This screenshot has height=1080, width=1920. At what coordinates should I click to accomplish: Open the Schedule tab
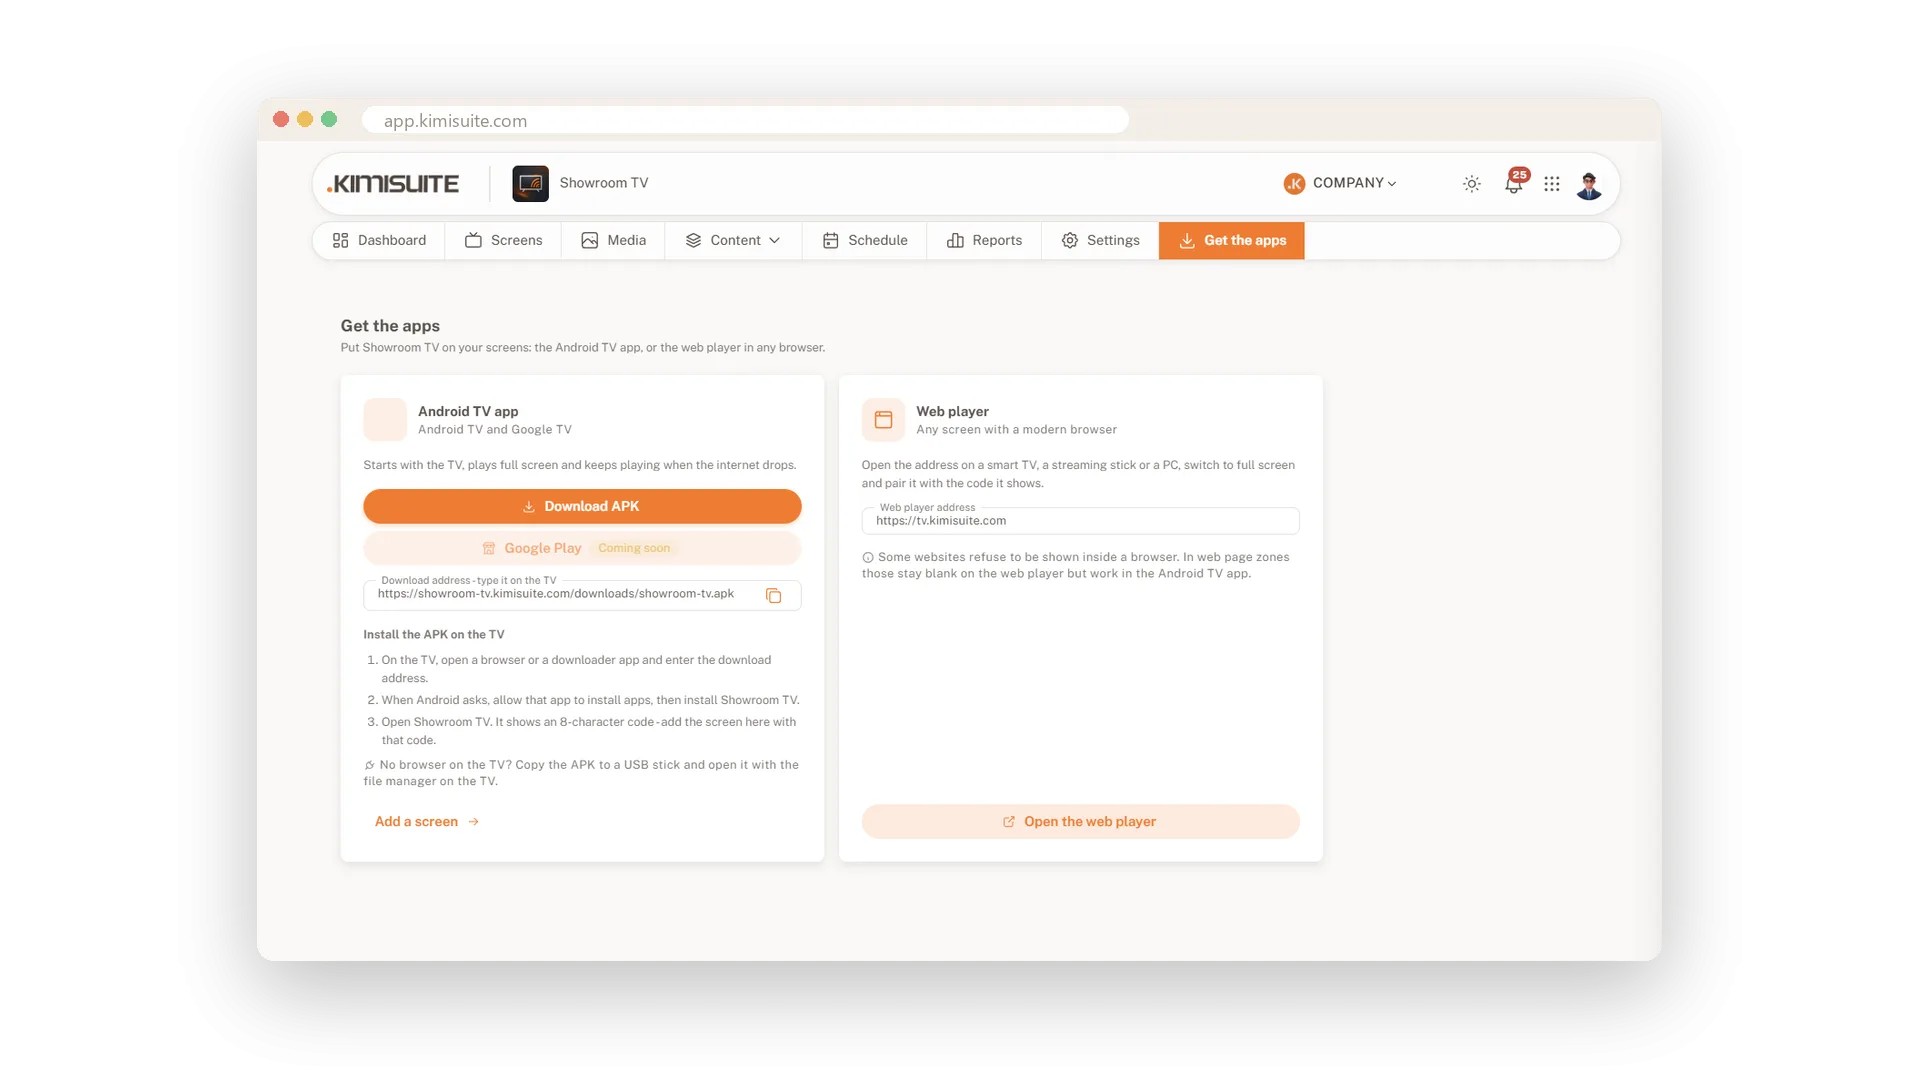[865, 240]
